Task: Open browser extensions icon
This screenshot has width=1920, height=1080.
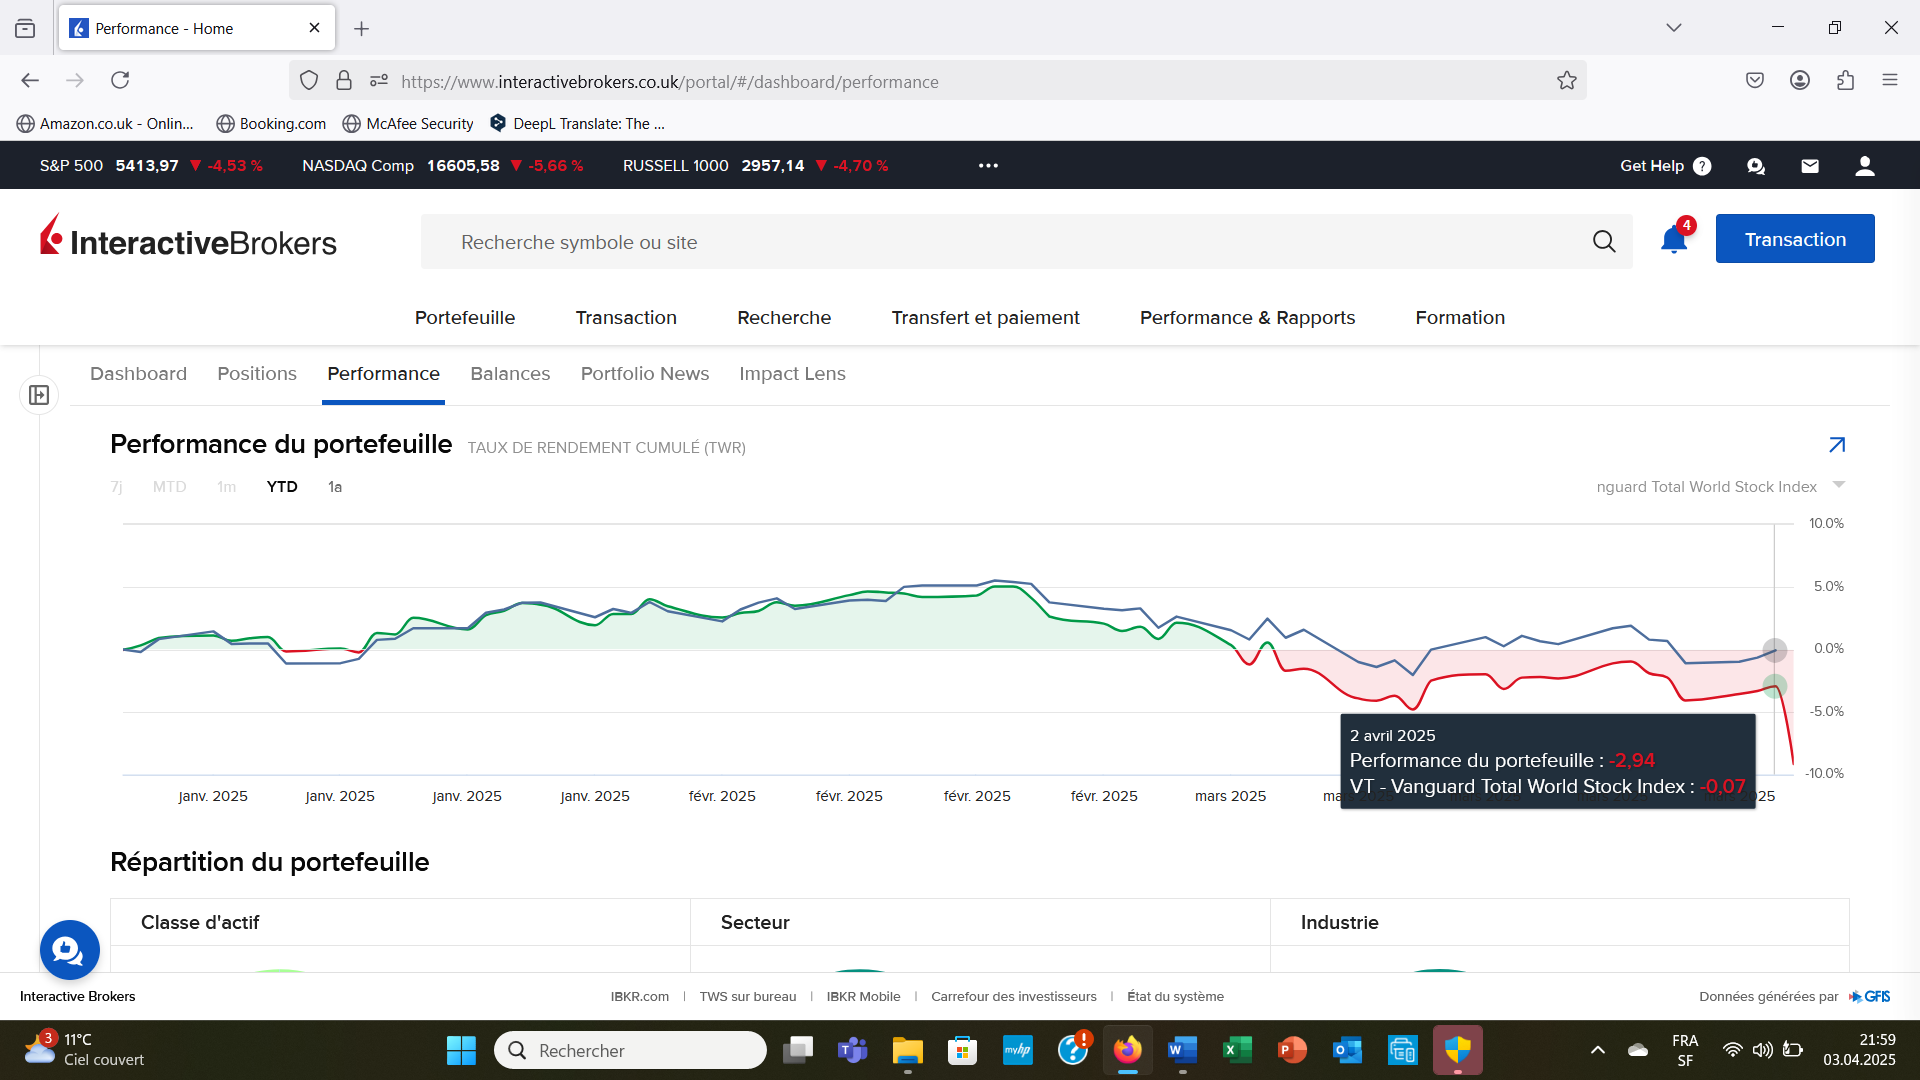Action: [x=1845, y=80]
